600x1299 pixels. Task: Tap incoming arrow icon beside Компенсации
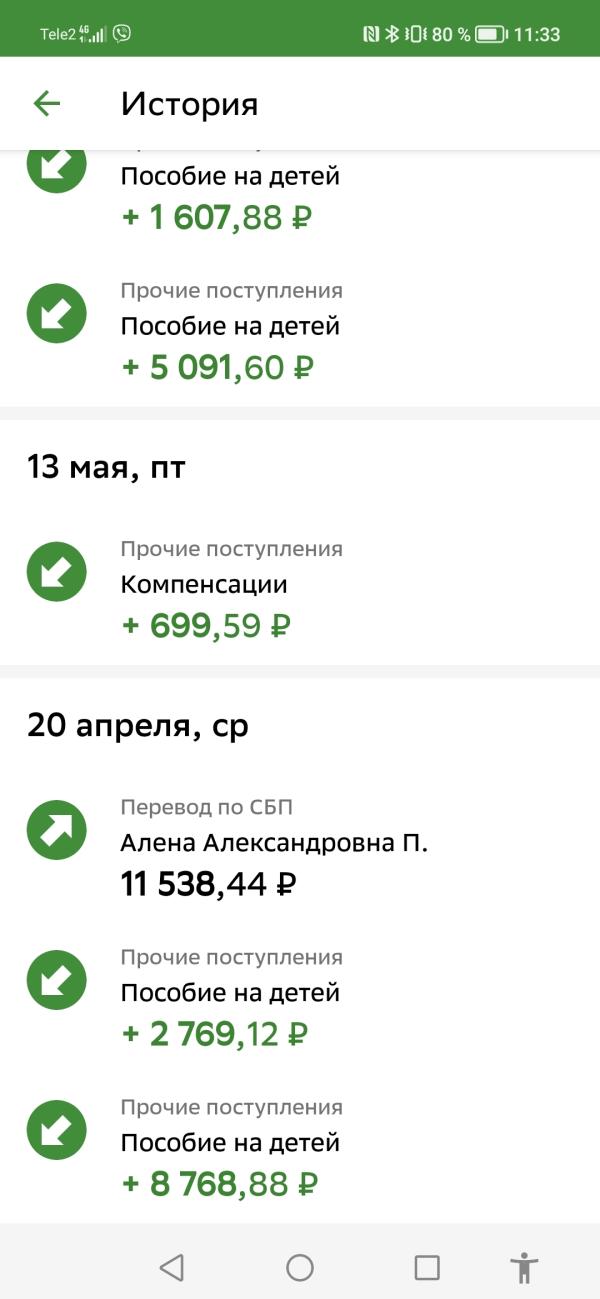pyautogui.click(x=57, y=572)
